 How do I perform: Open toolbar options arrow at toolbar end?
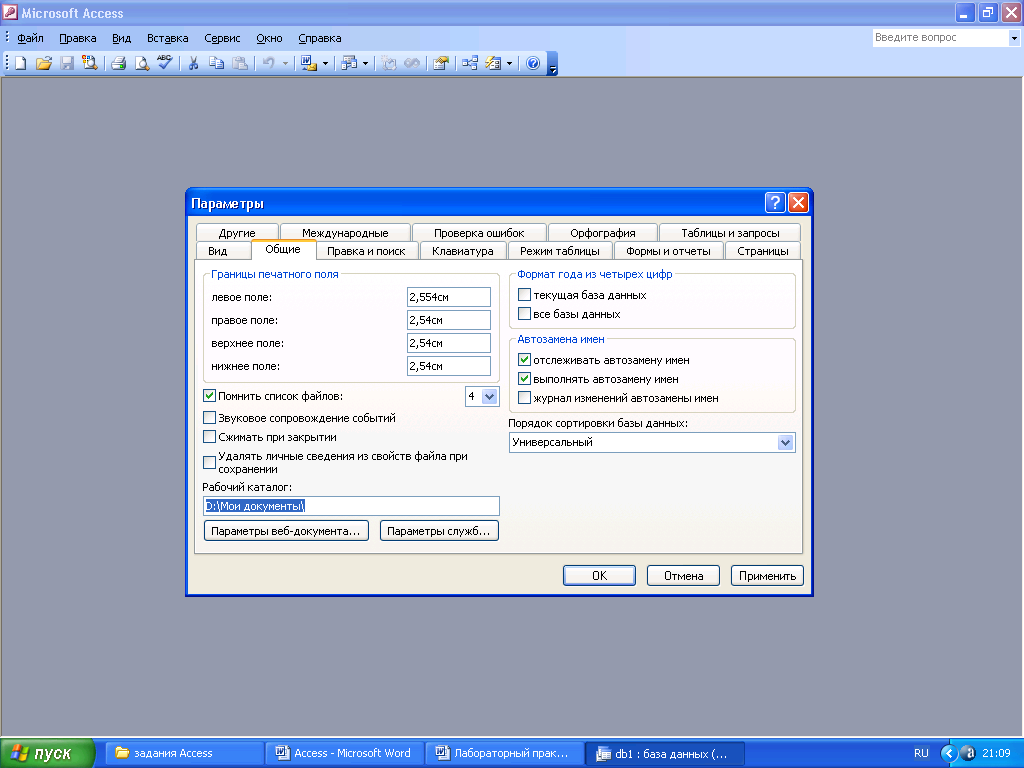(552, 64)
